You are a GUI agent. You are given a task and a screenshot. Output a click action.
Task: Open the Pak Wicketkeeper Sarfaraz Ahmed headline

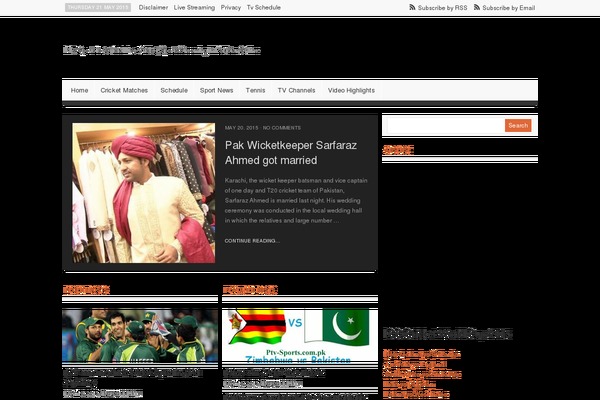click(291, 153)
